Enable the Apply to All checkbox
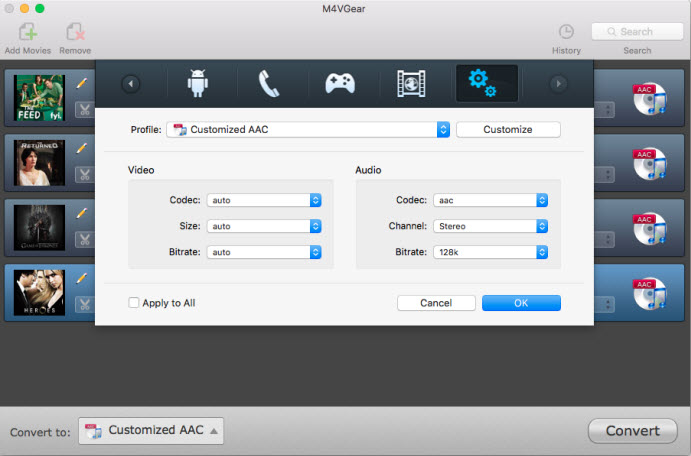 (134, 303)
